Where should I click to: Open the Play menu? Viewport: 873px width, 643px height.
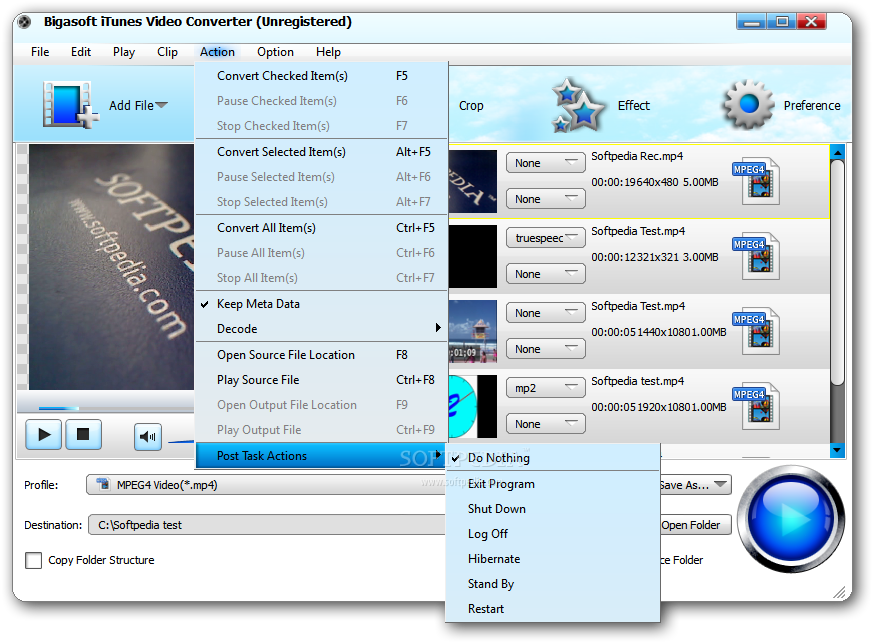click(124, 52)
